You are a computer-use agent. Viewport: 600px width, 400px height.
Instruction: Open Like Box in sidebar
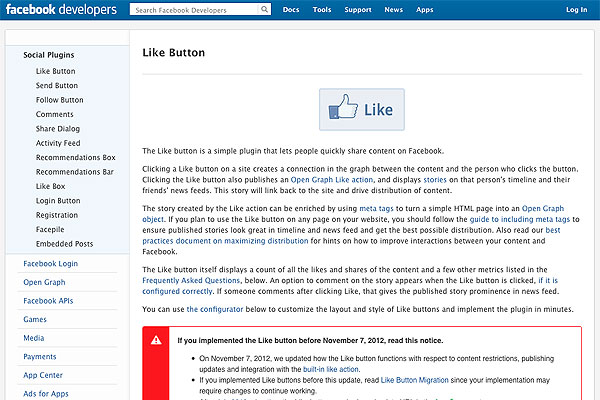(x=51, y=186)
